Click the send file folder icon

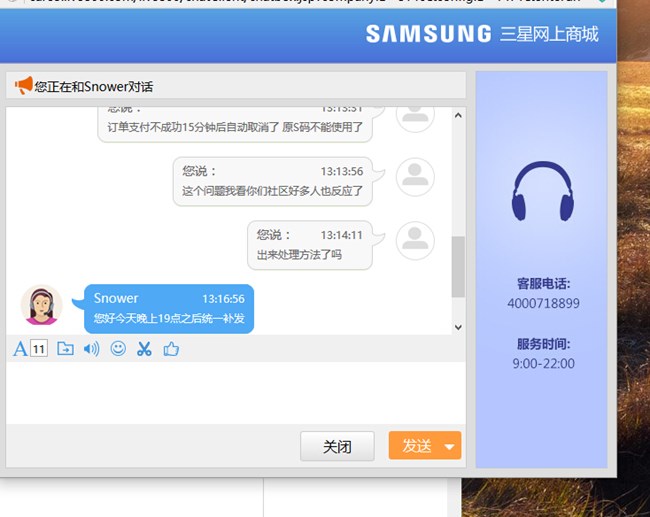[x=65, y=349]
